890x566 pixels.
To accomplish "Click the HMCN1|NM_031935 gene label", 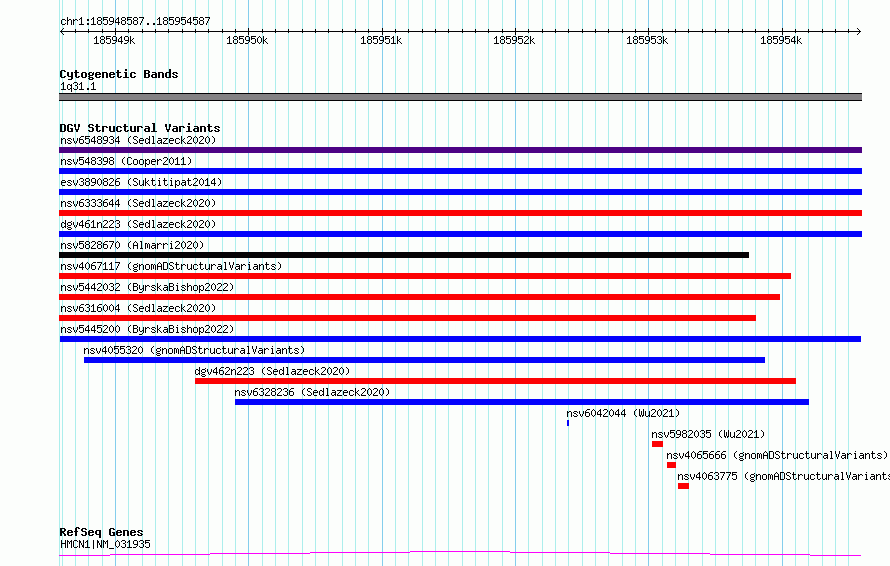I will [x=106, y=544].
